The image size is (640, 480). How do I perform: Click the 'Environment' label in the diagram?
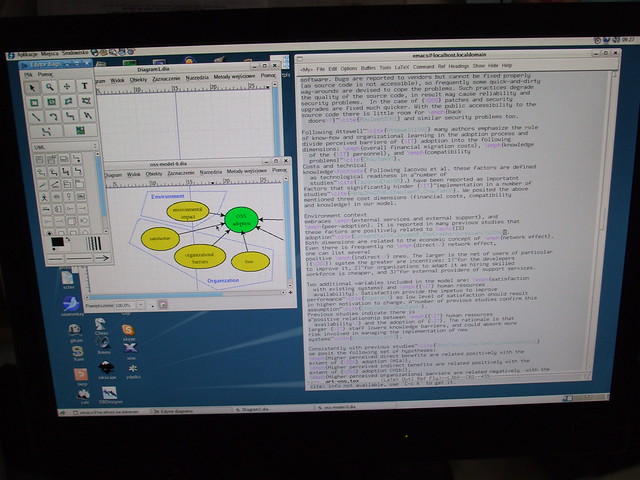point(168,196)
